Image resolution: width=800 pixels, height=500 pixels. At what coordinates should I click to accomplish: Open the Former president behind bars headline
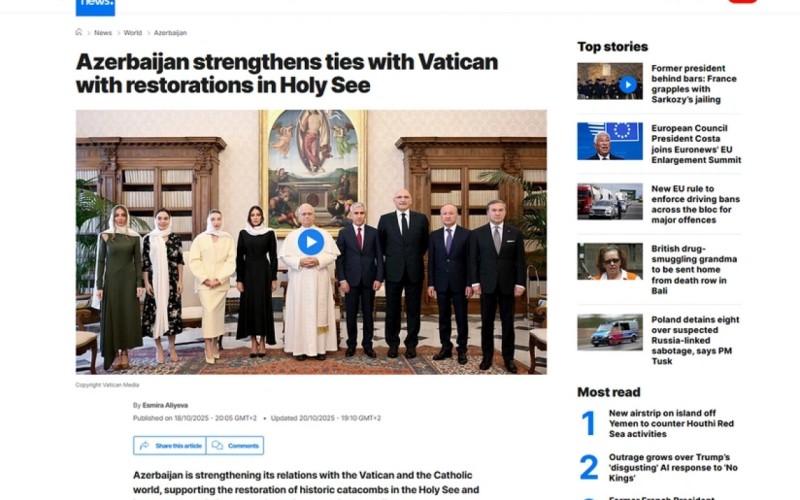(x=694, y=84)
